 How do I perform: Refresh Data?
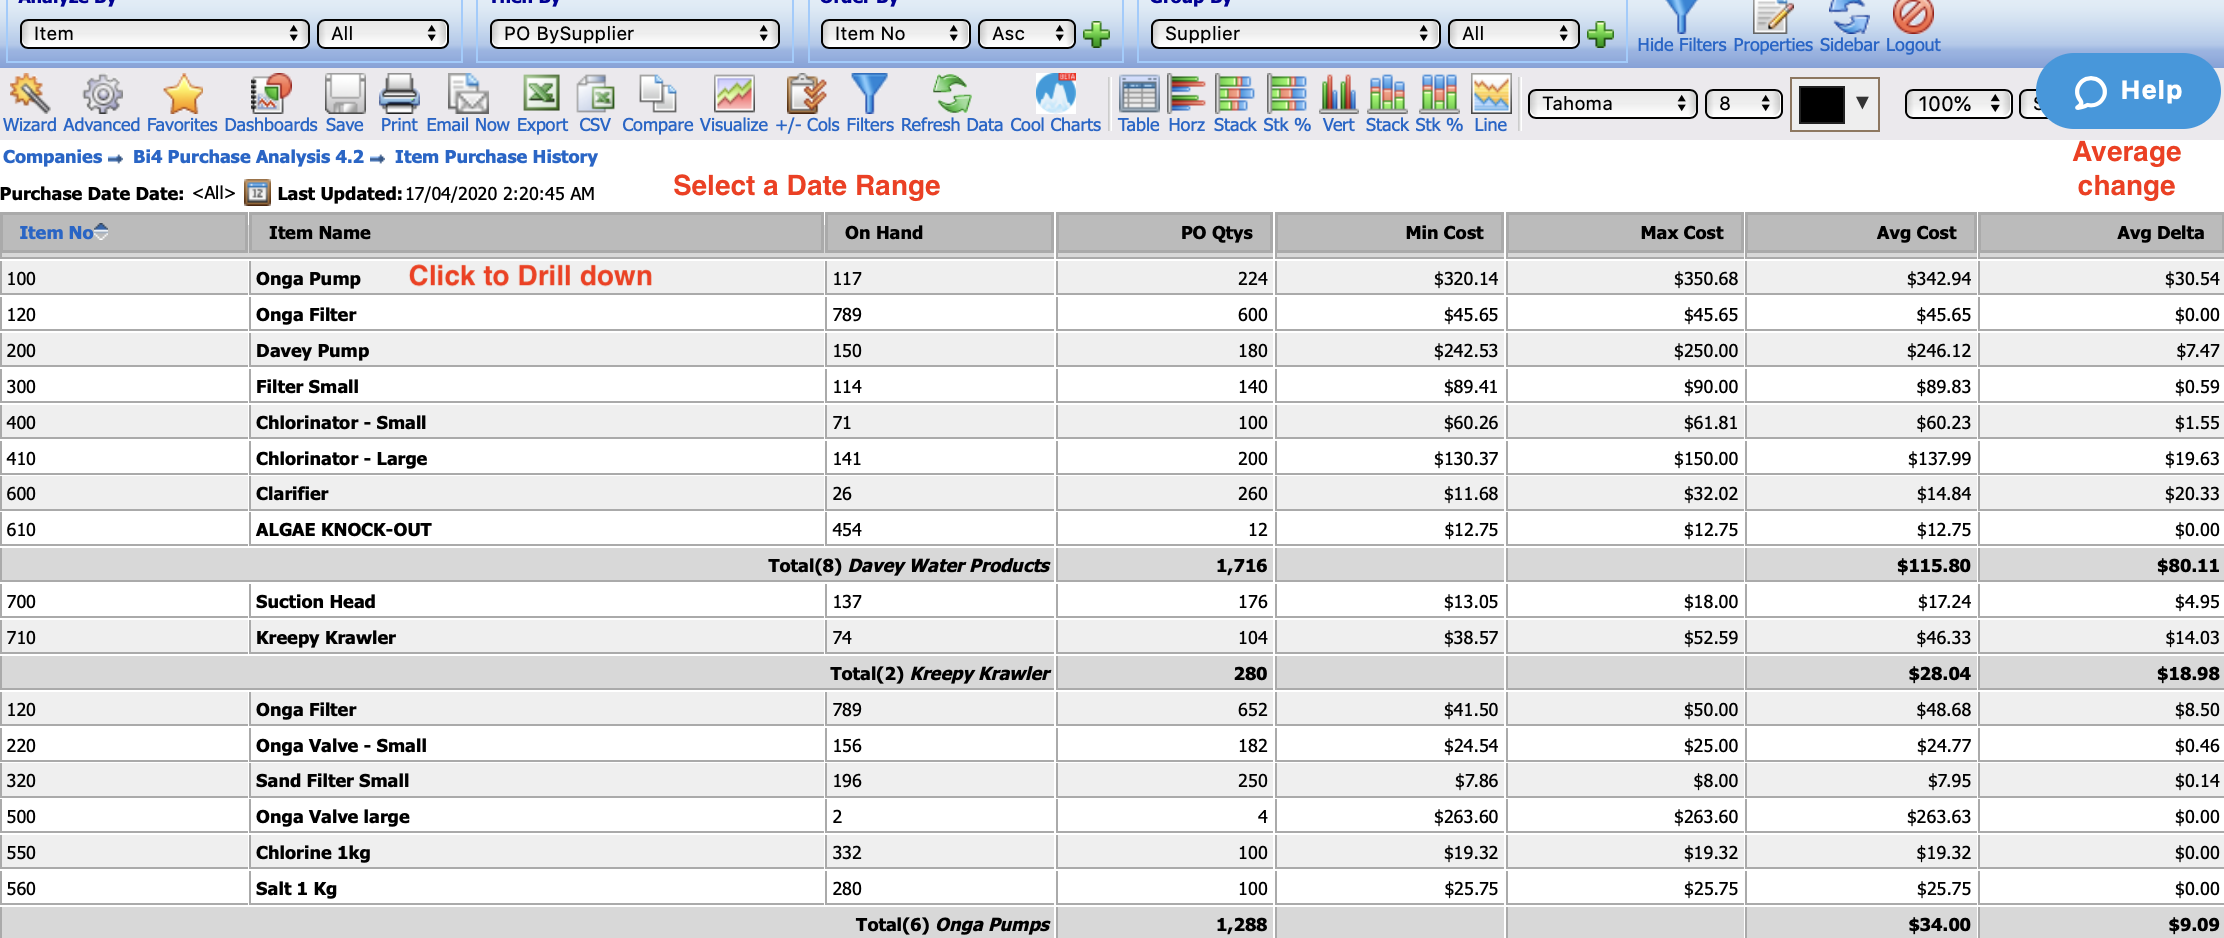pos(951,104)
